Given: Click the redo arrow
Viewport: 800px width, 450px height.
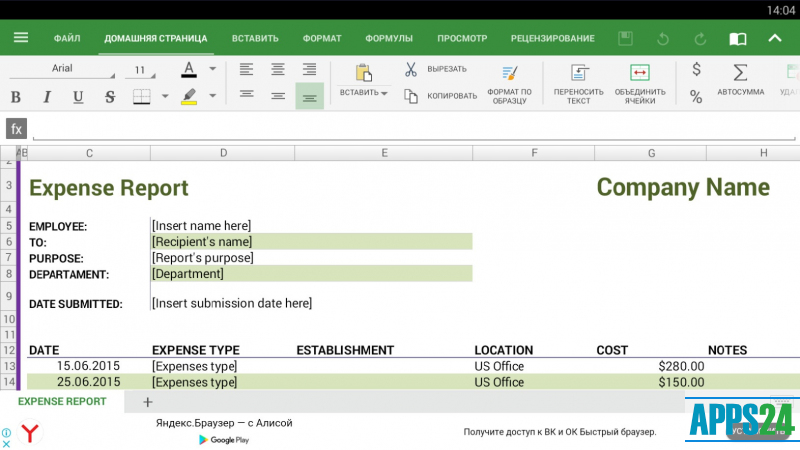Looking at the screenshot, I should point(700,39).
